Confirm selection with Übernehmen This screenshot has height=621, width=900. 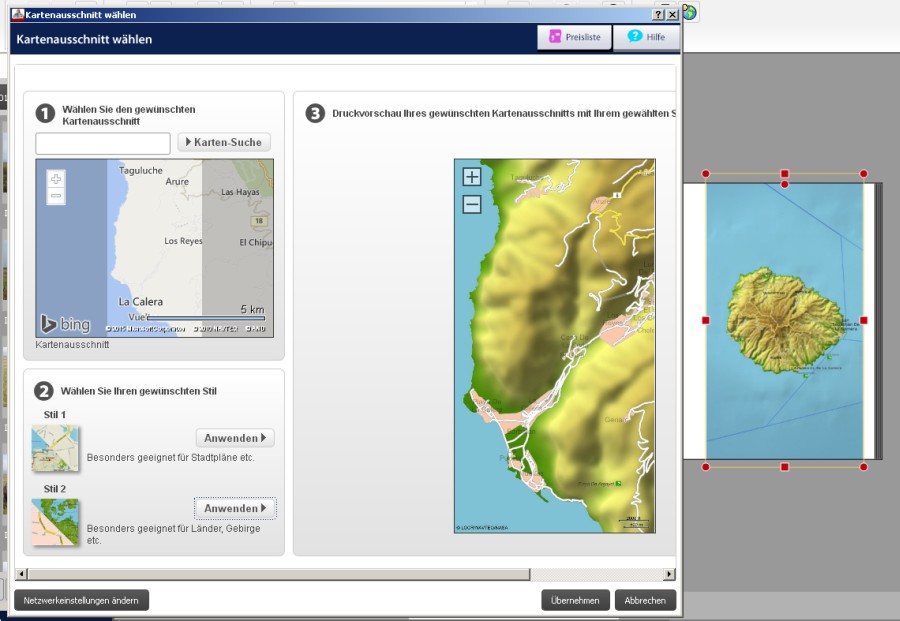click(x=575, y=600)
